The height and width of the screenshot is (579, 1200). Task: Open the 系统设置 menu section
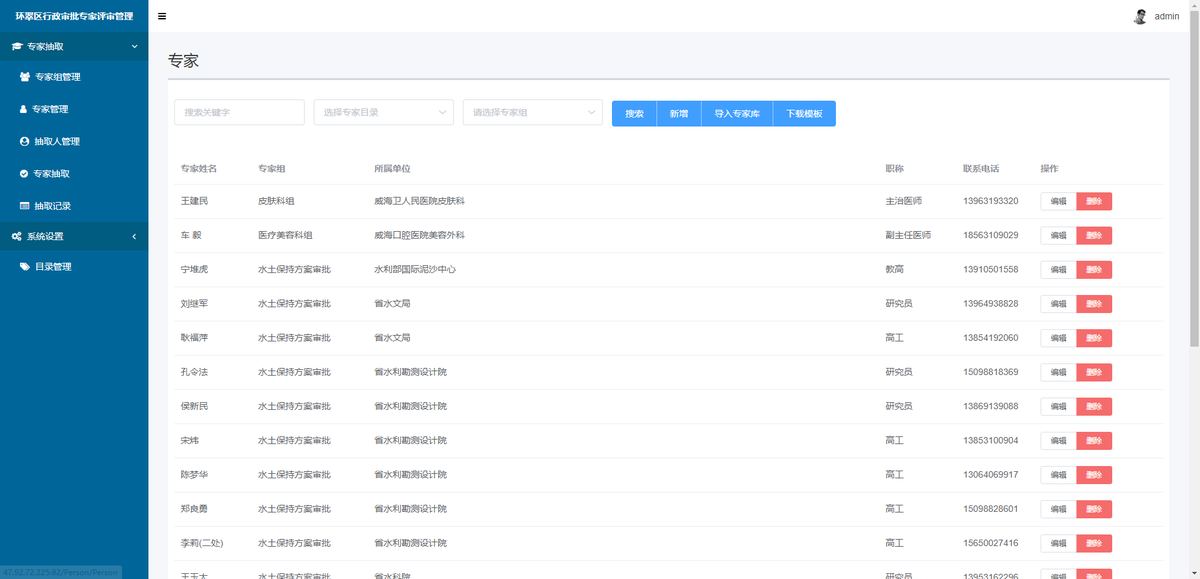tap(74, 236)
